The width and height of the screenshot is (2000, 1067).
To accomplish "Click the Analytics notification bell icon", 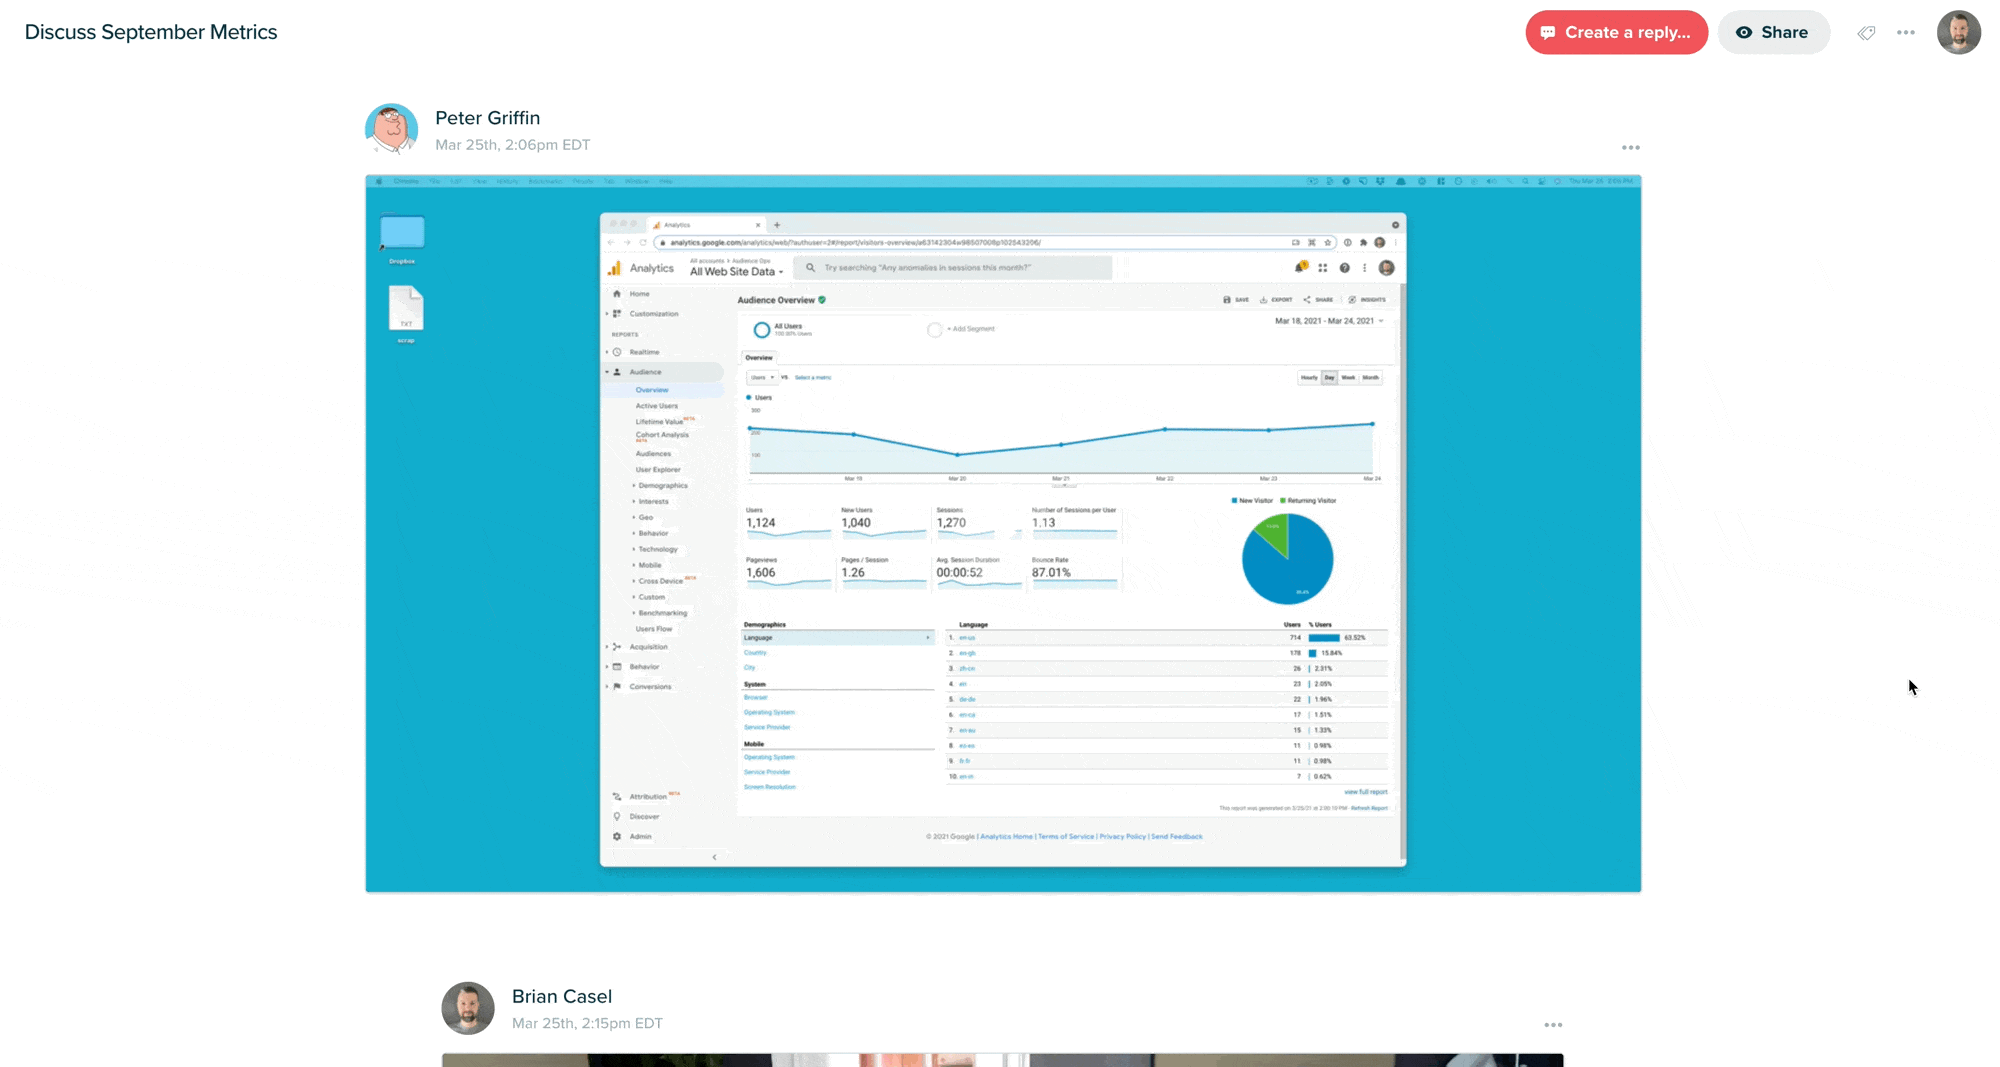I will 1300,268.
